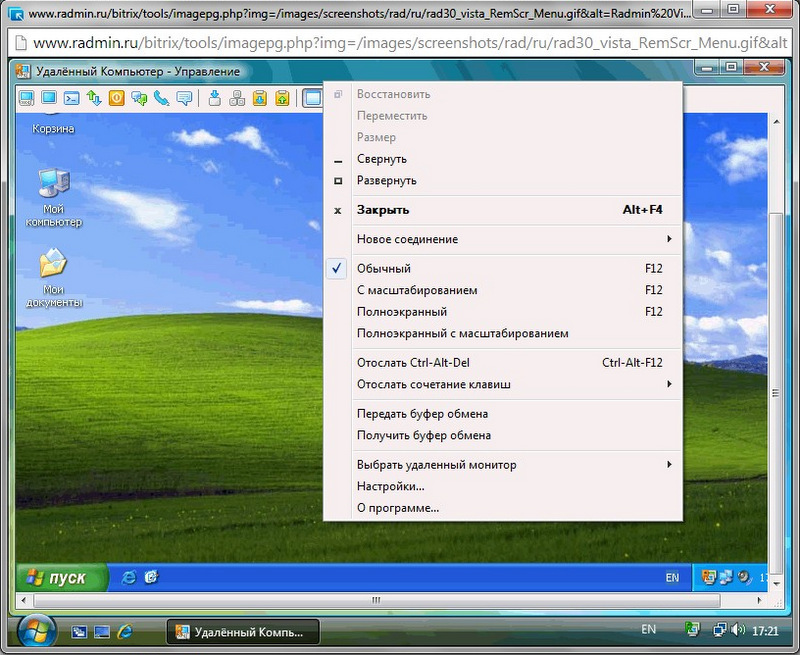800x655 pixels.
Task: Click EN language indicator in XP taskbar
Action: [x=672, y=577]
